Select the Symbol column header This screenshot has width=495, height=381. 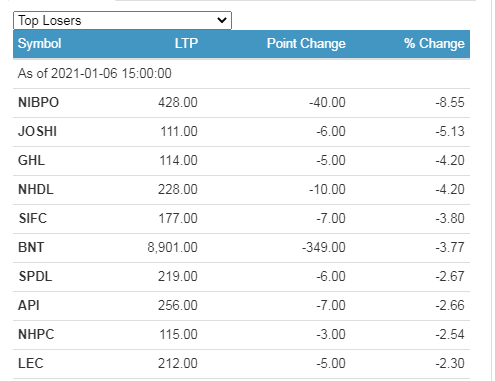(39, 44)
